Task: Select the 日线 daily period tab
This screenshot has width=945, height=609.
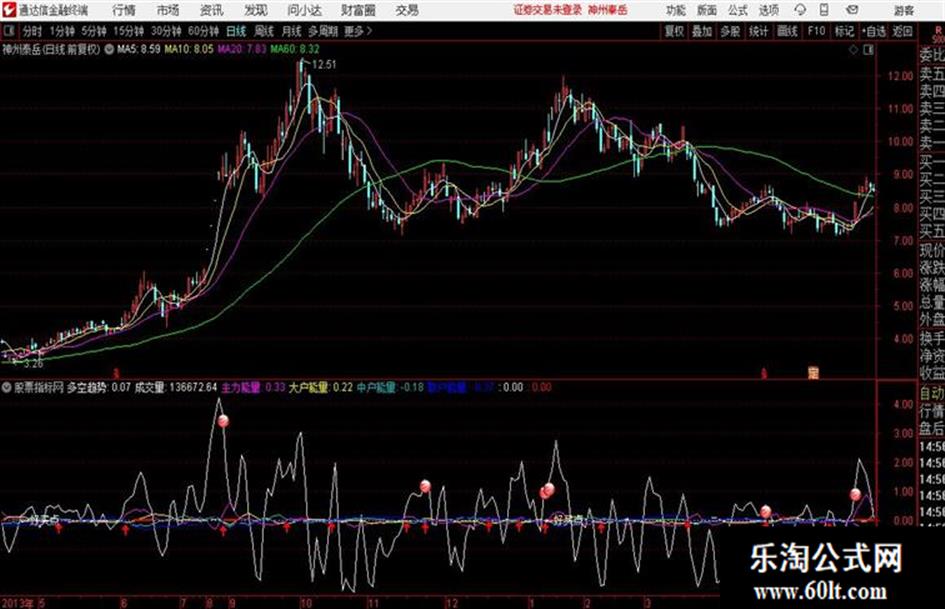Action: (x=236, y=31)
